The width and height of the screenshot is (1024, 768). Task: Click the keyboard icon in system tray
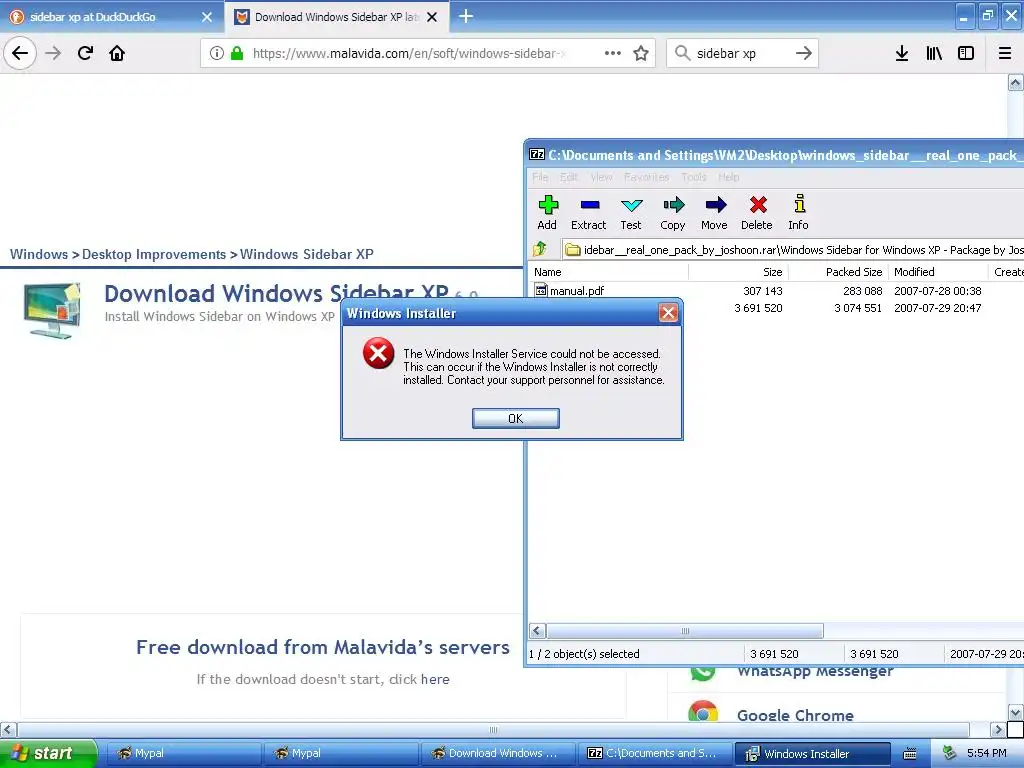tap(910, 754)
